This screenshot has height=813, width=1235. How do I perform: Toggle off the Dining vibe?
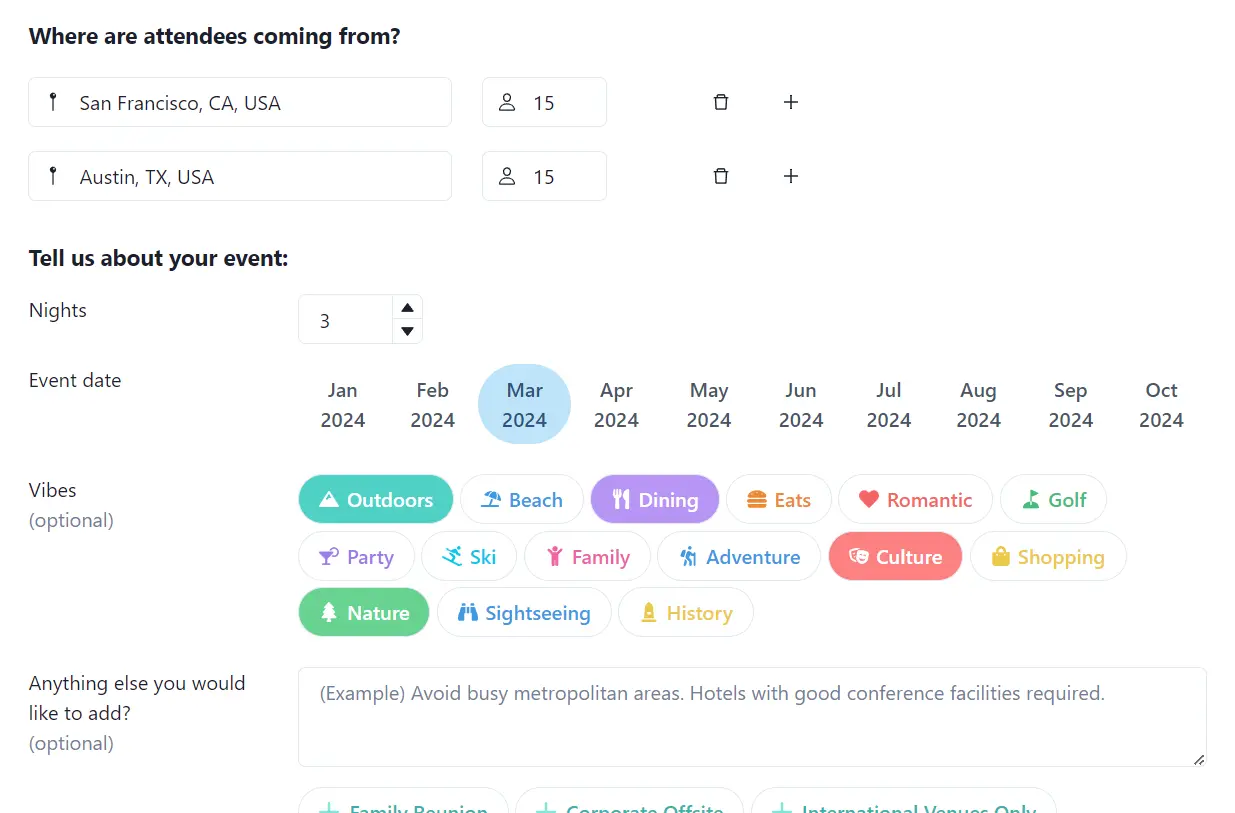pos(655,498)
